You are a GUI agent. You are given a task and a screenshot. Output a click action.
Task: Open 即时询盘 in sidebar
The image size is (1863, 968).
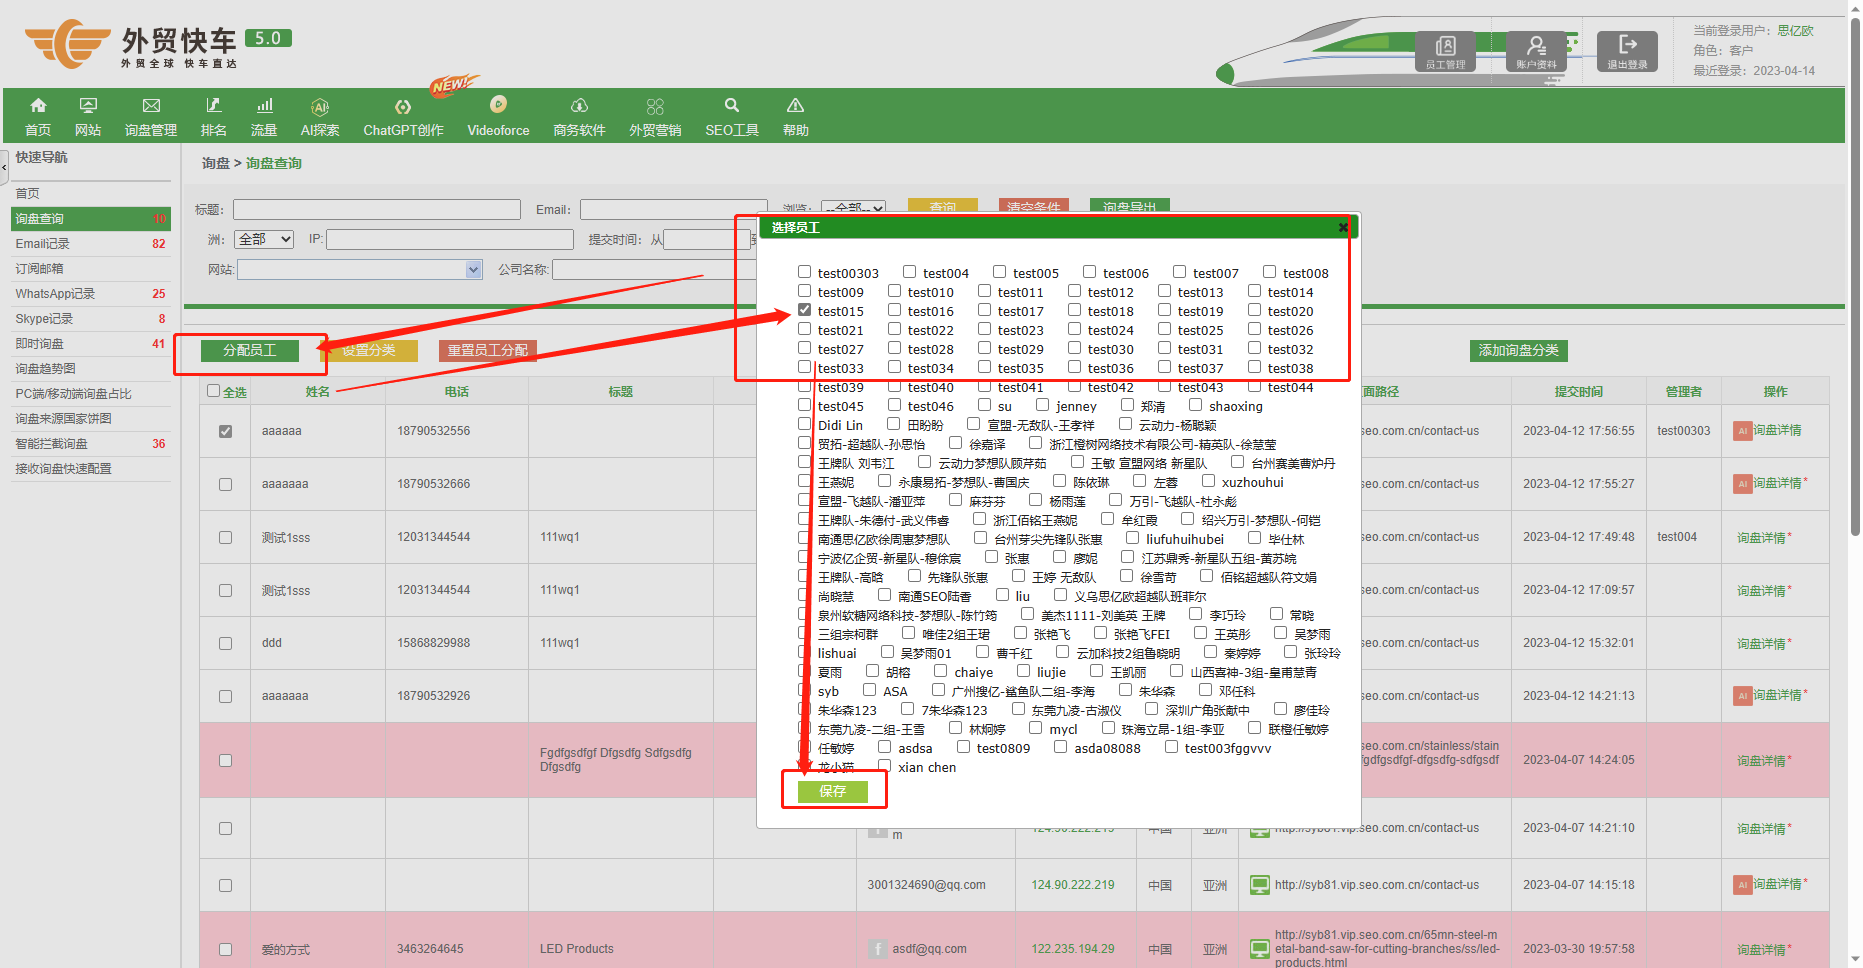(91, 344)
